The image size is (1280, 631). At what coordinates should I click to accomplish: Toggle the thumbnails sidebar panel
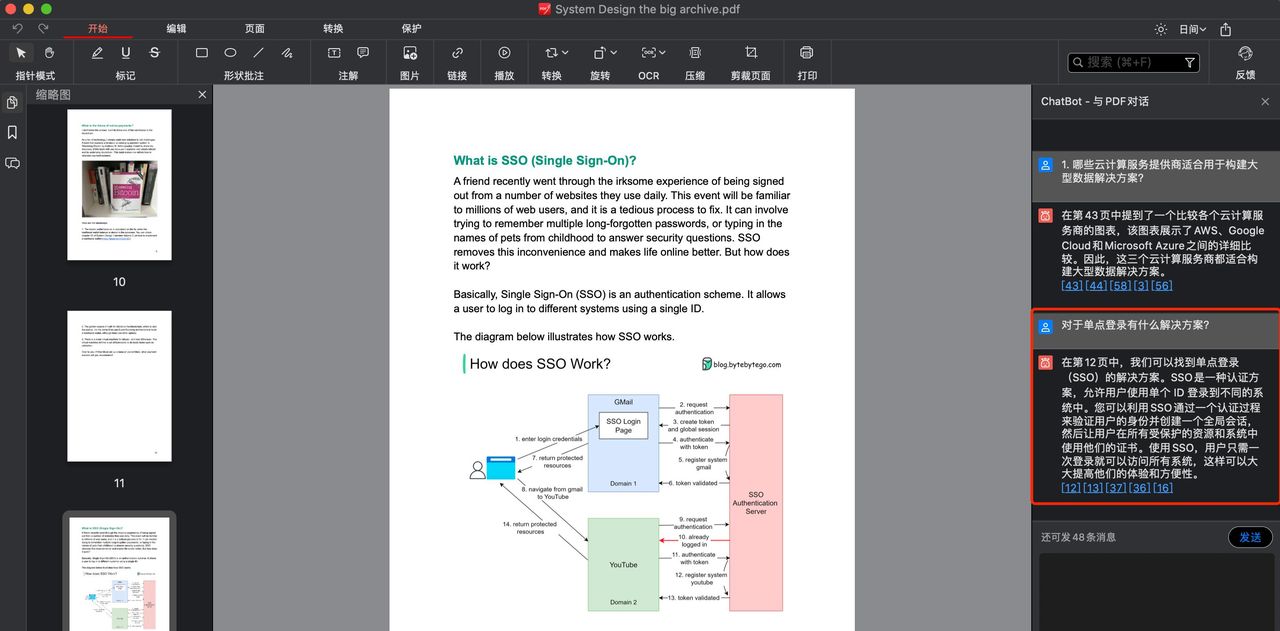(x=13, y=102)
